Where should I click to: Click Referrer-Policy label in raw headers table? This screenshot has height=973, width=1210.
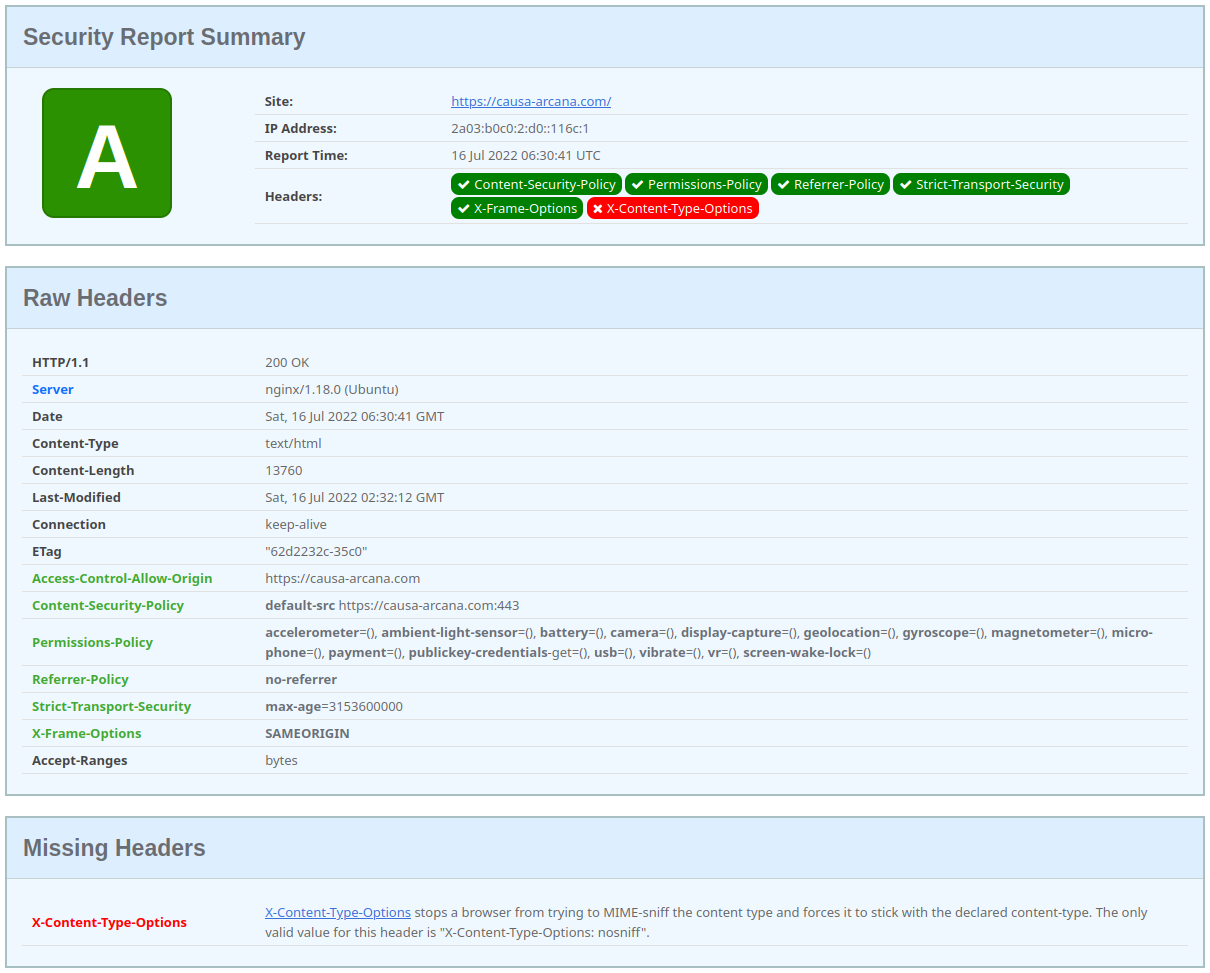click(80, 679)
